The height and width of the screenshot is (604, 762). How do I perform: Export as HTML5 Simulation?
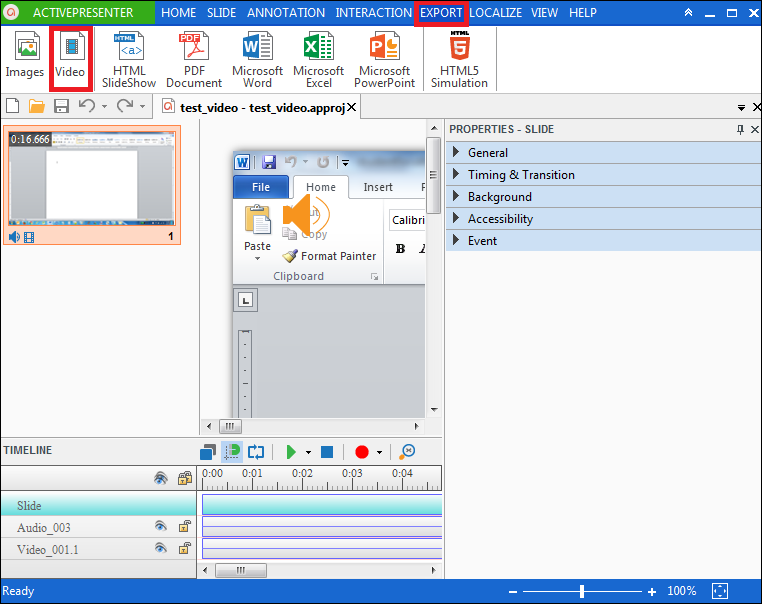pyautogui.click(x=459, y=59)
